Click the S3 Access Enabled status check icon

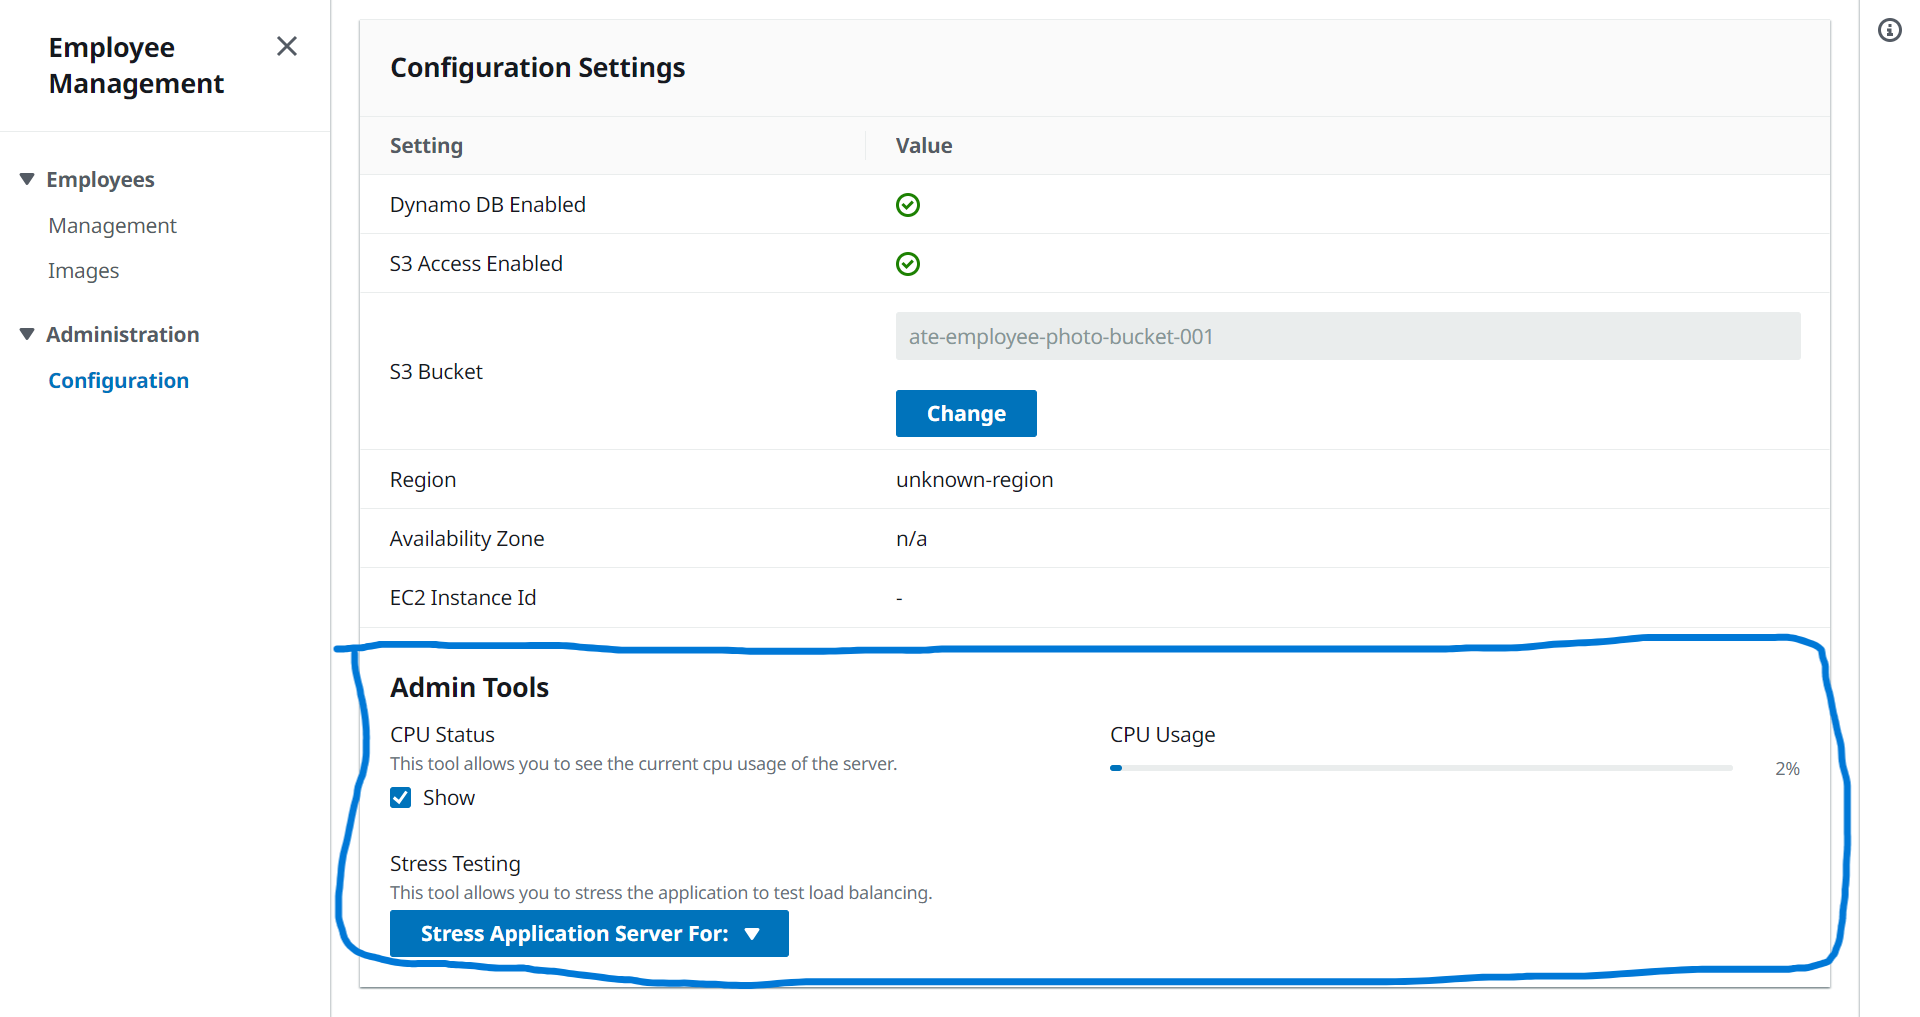click(x=908, y=264)
